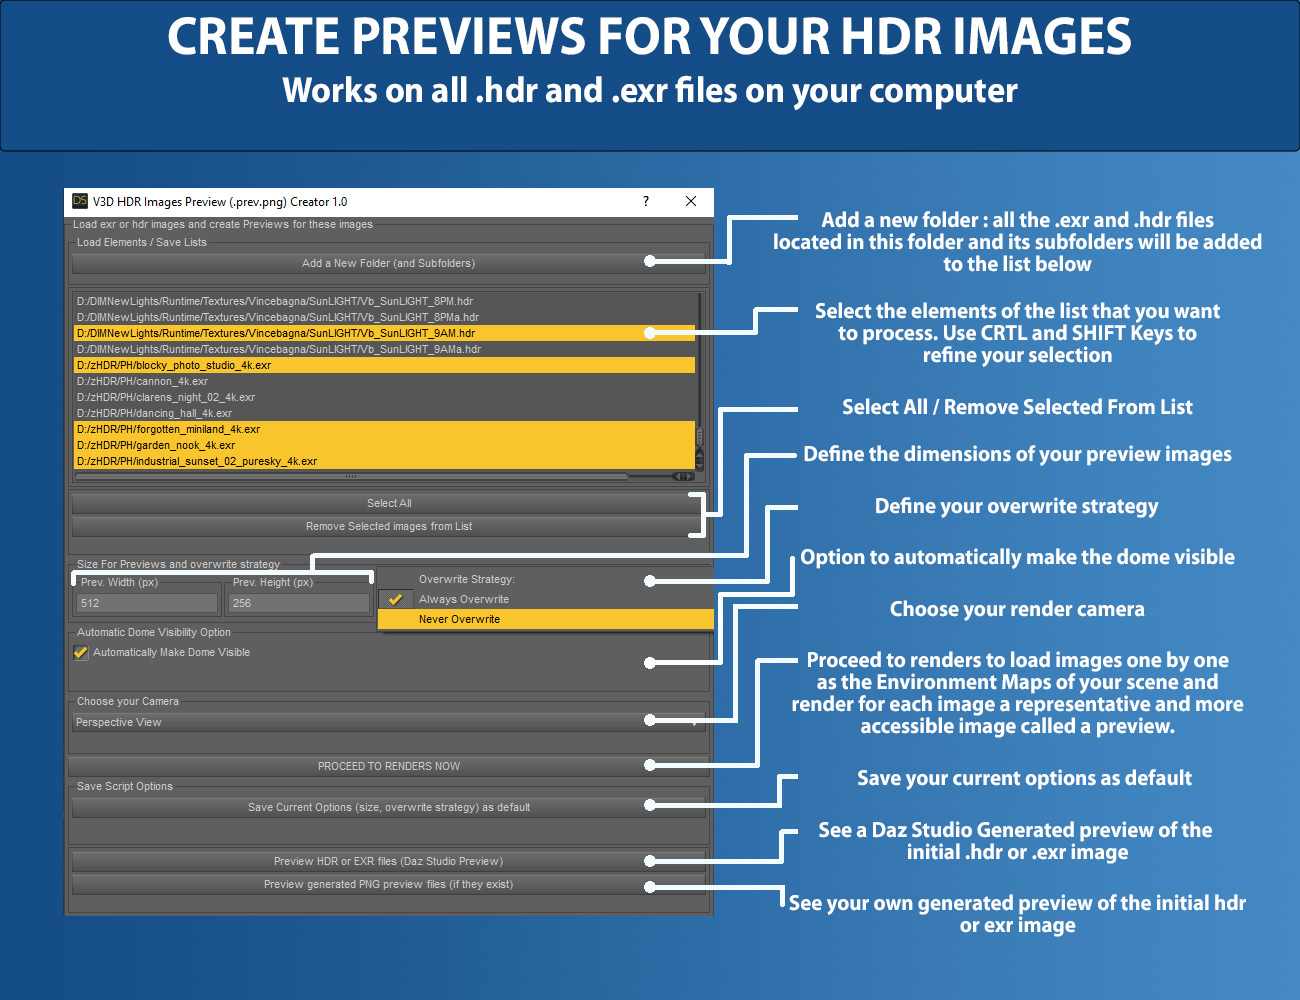Save Current Options as default
The height and width of the screenshot is (1000, 1300).
click(x=388, y=807)
